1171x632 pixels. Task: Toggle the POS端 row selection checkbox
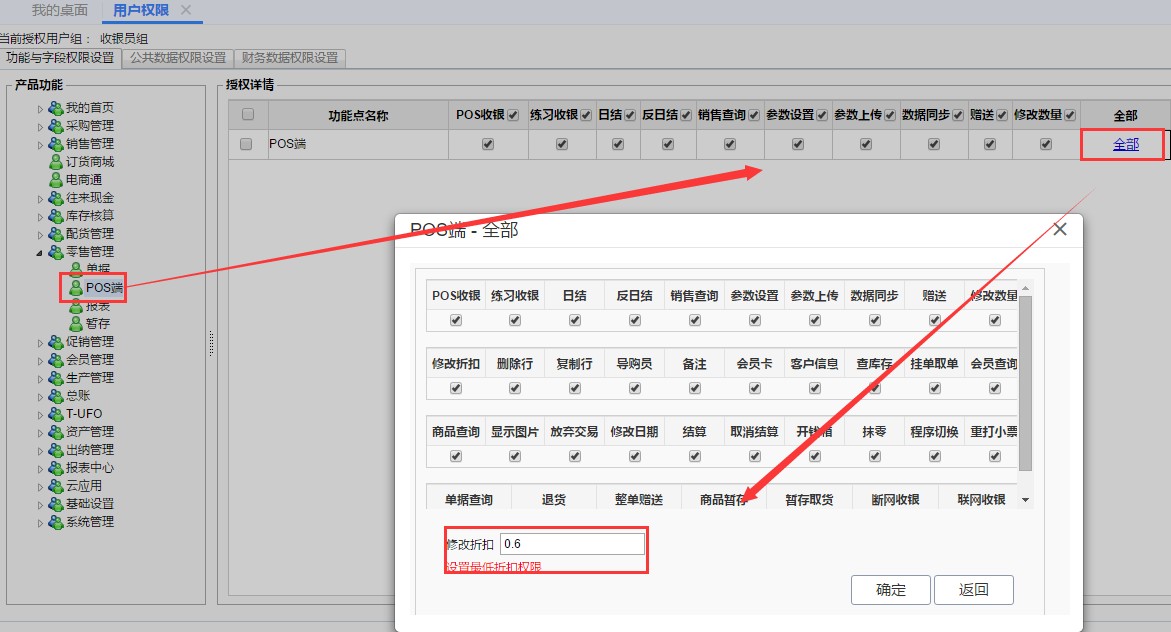coord(246,143)
